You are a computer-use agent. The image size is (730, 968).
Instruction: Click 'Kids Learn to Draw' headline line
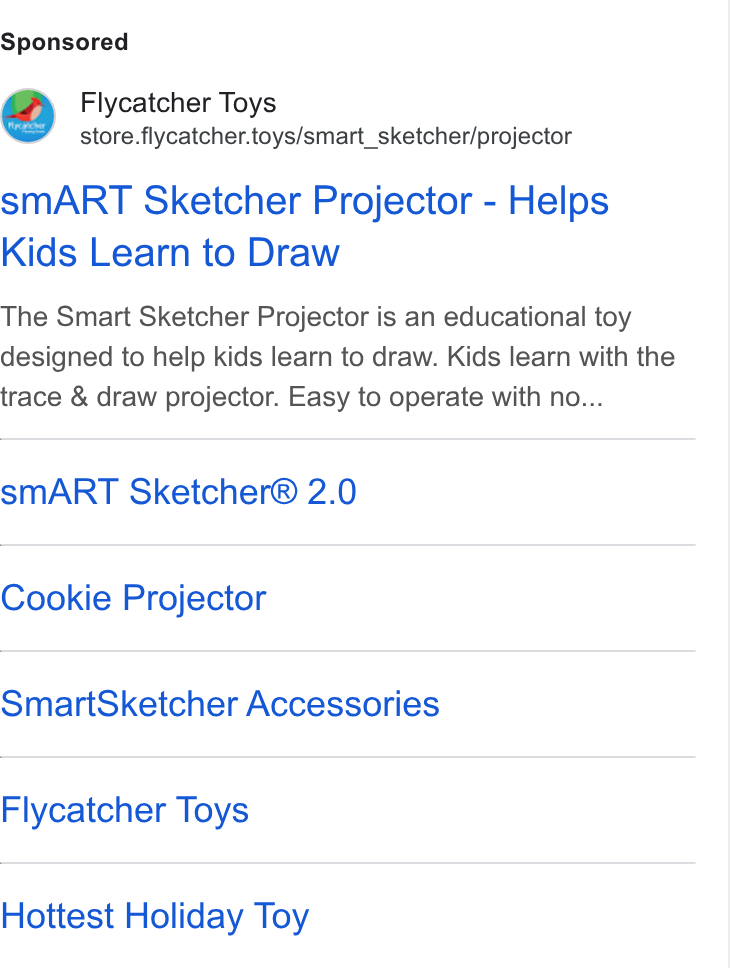point(170,252)
